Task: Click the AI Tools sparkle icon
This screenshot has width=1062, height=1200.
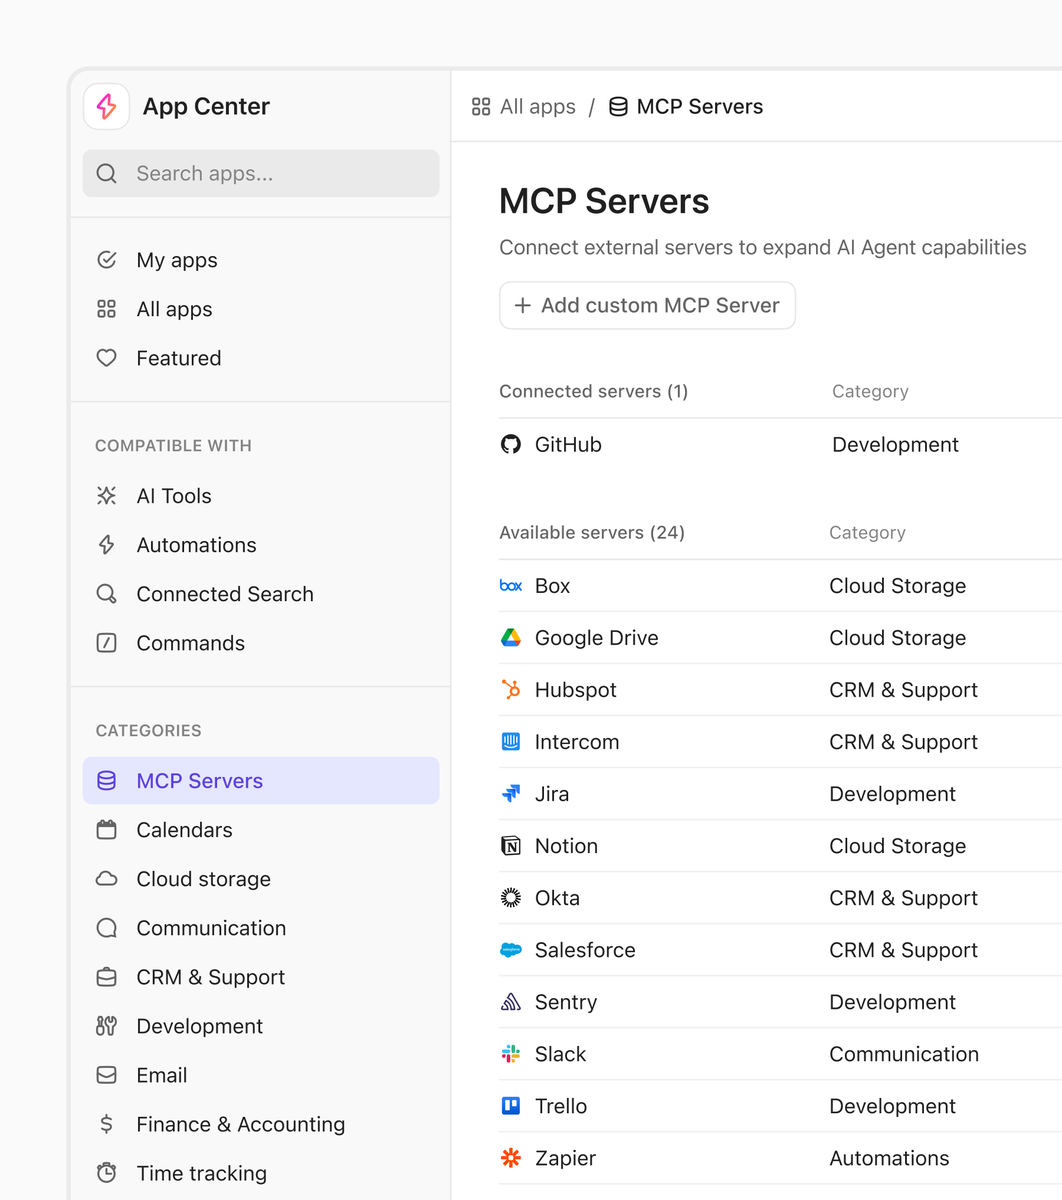Action: (x=107, y=496)
